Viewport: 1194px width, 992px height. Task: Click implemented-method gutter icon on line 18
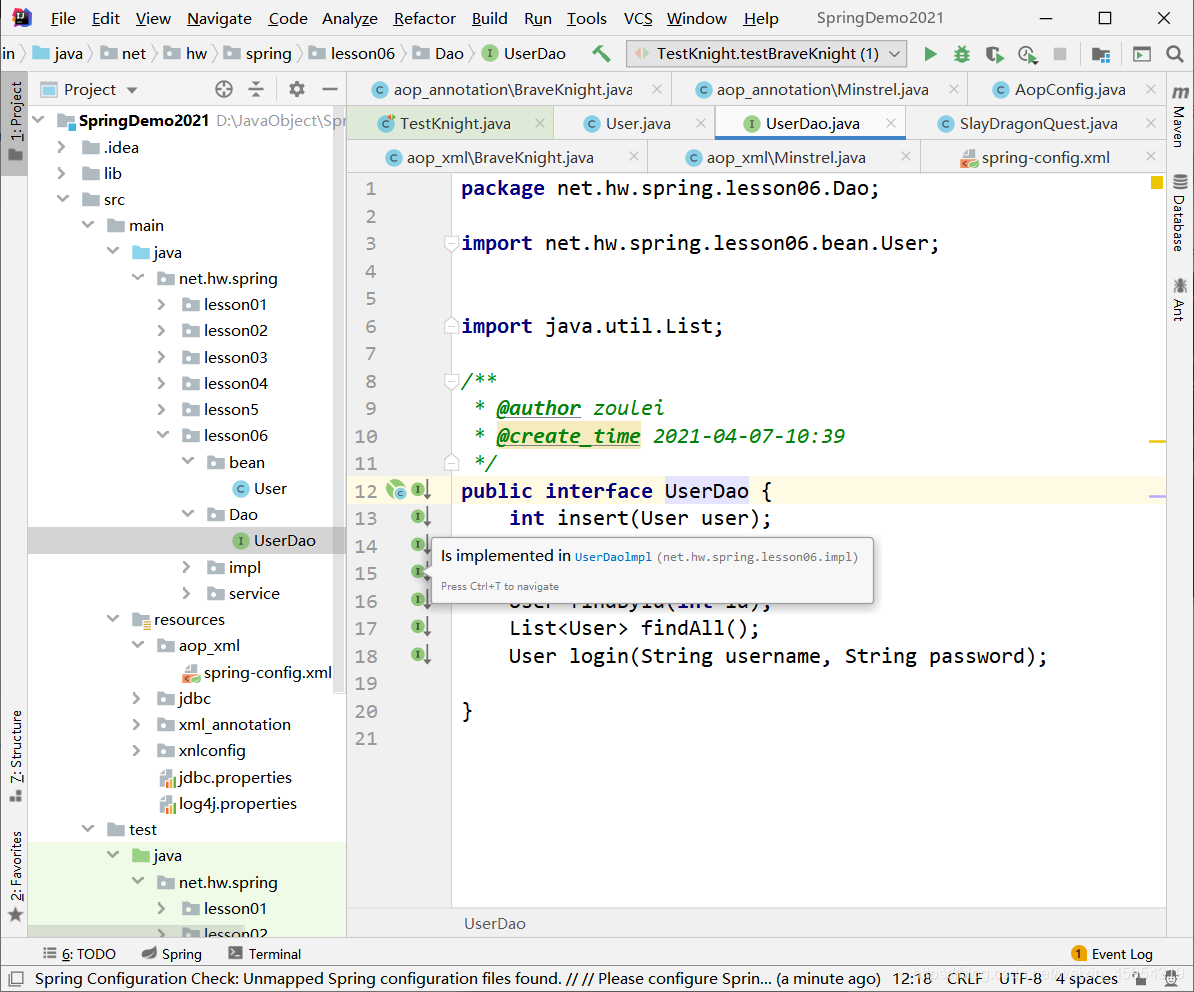tap(421, 654)
